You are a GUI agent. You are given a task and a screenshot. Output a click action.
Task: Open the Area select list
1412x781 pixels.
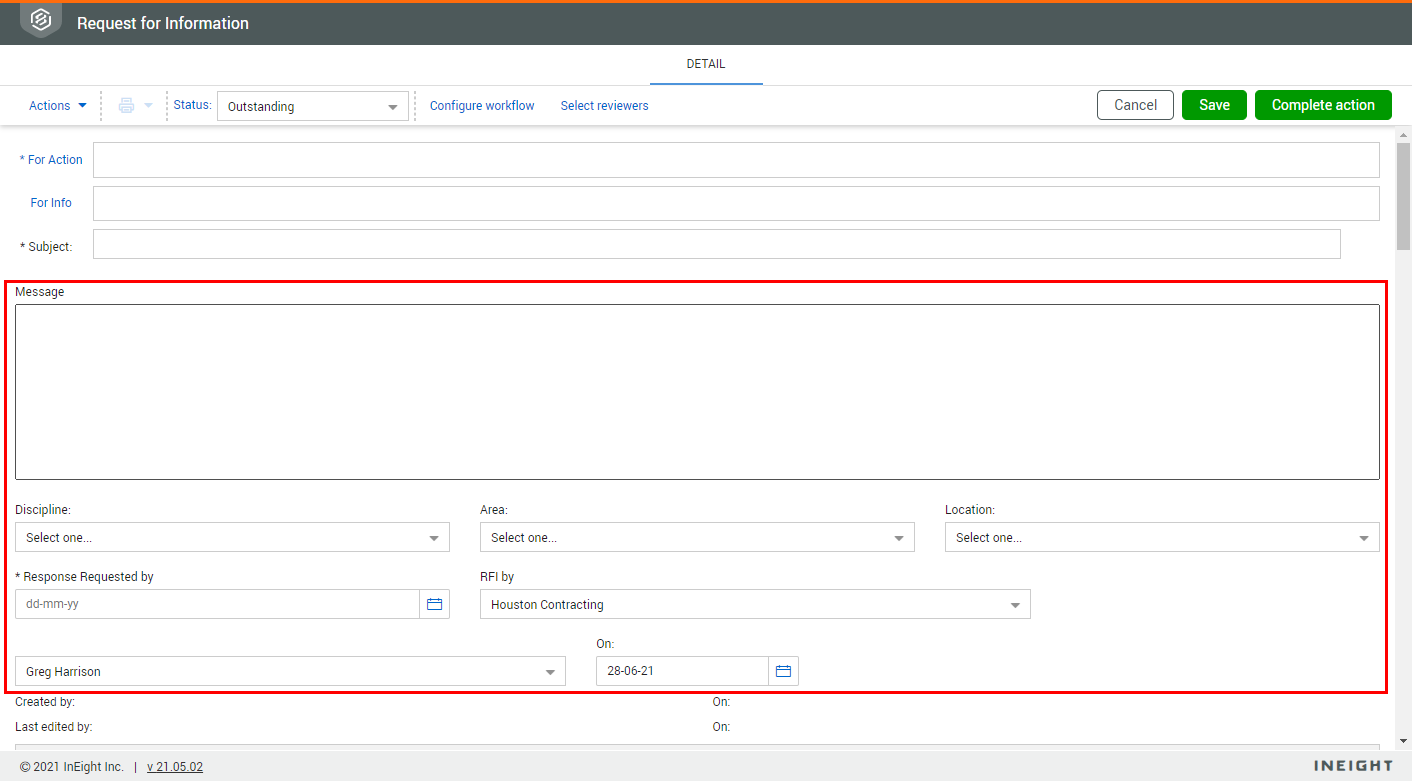coord(697,538)
